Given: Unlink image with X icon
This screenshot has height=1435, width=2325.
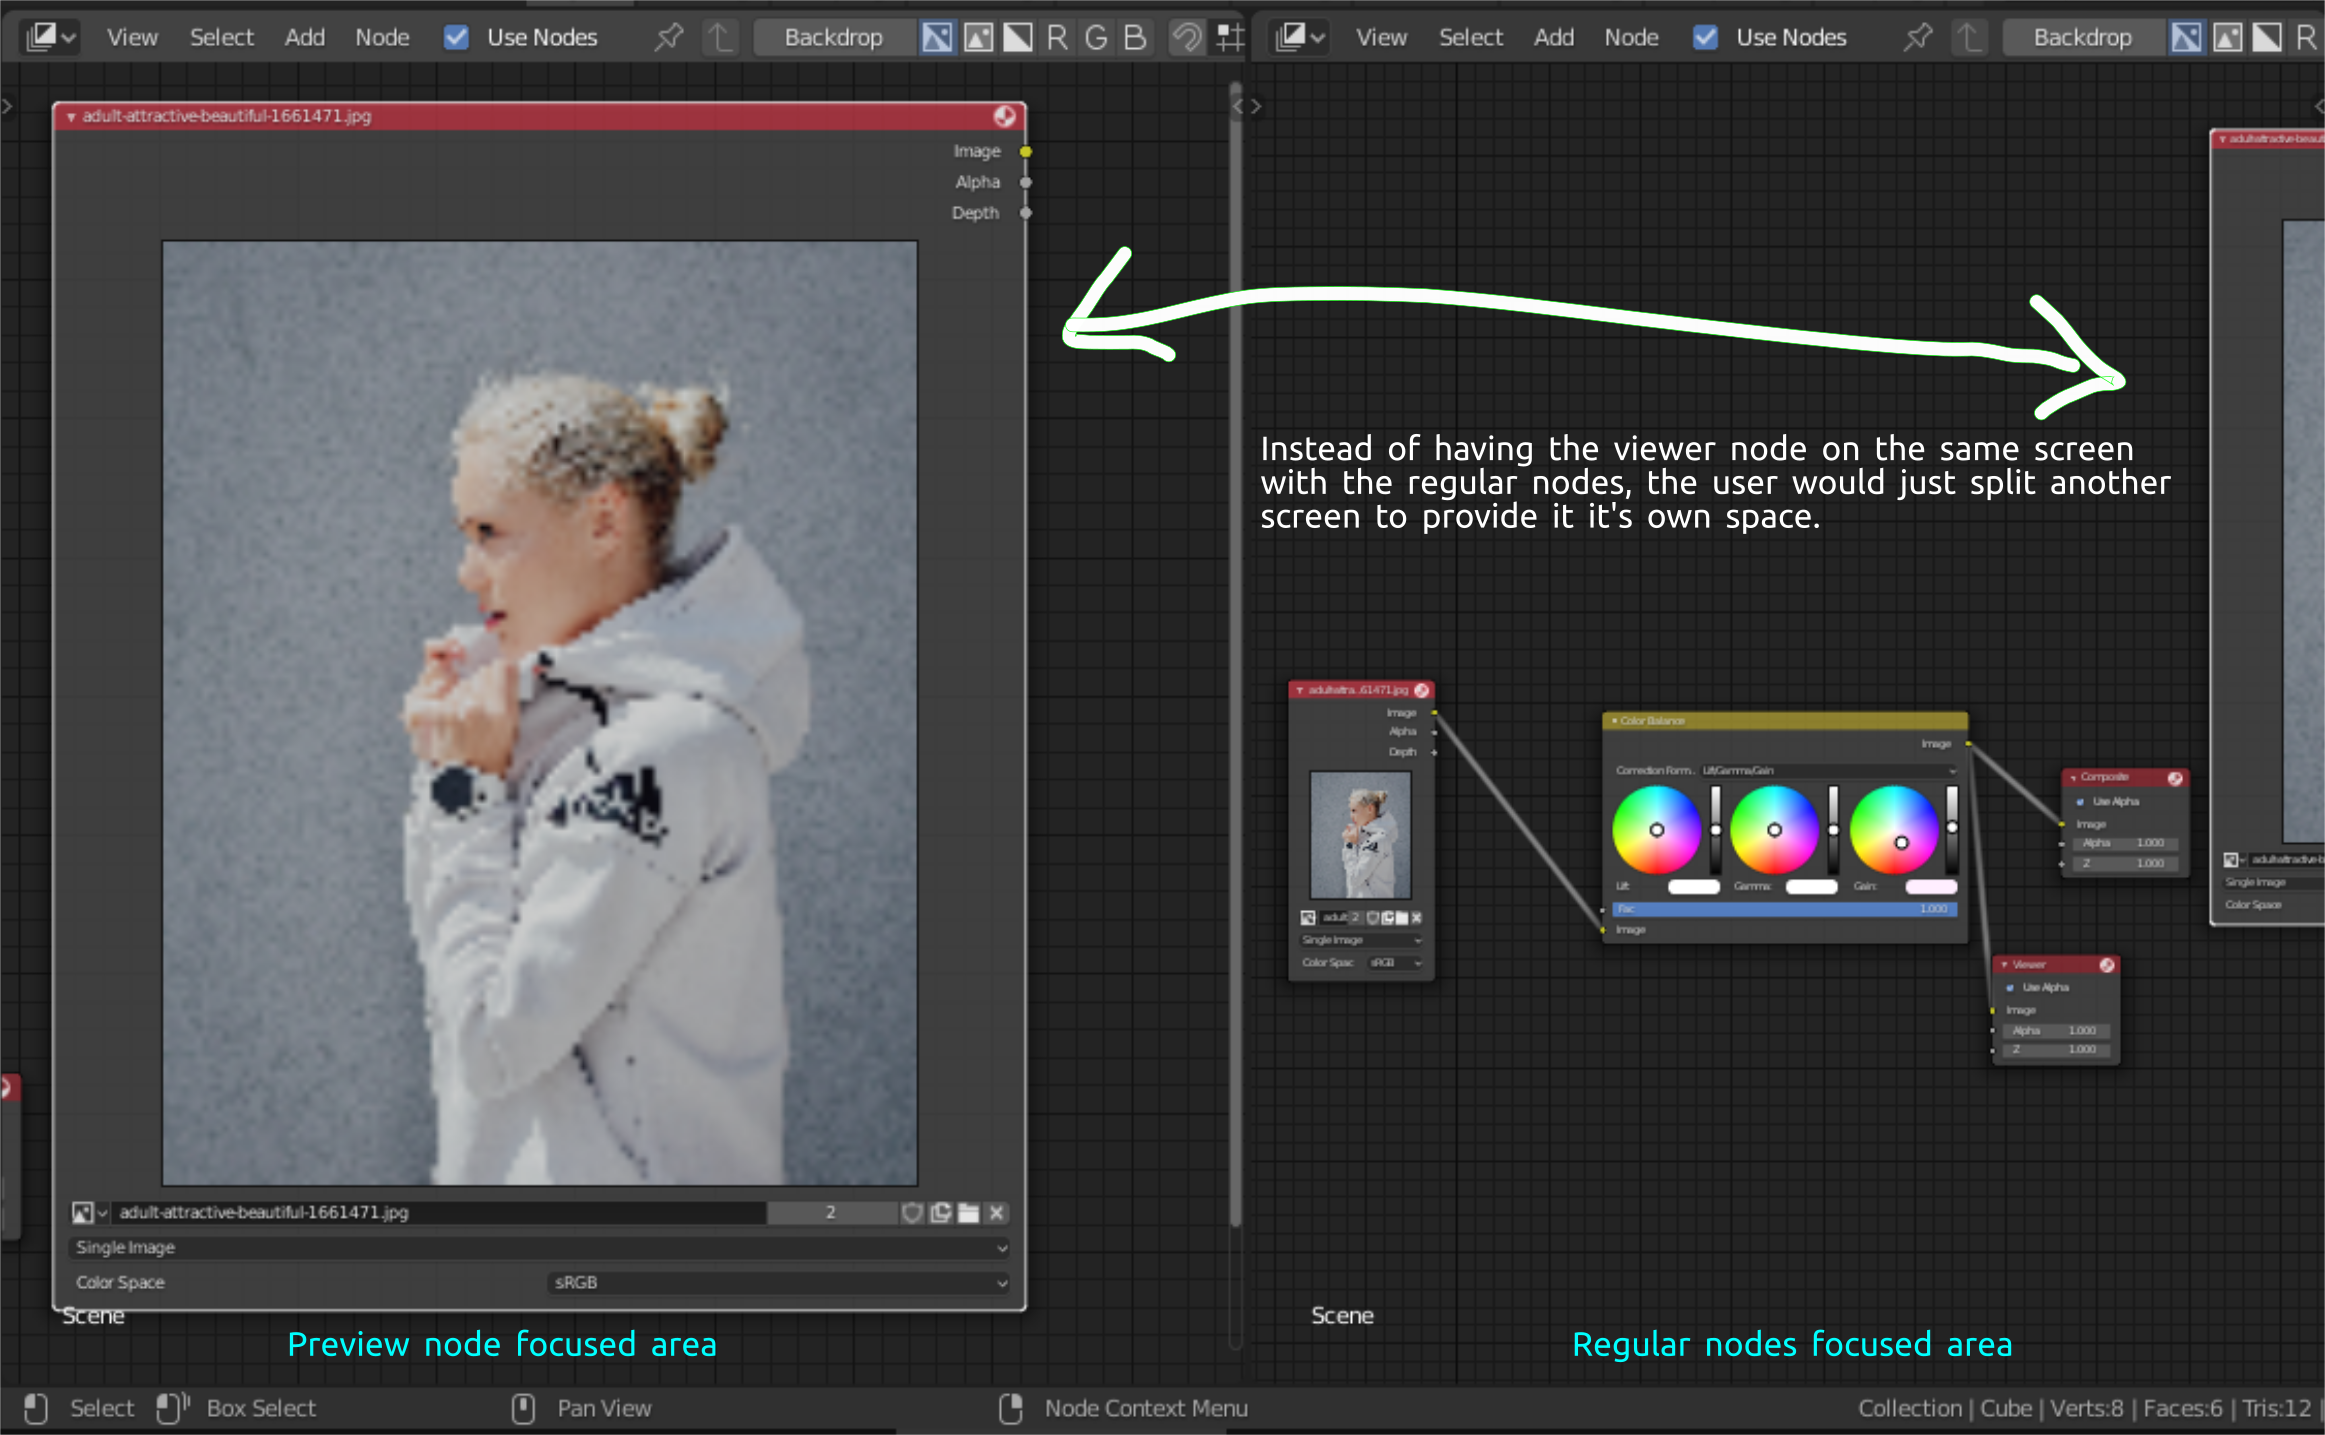Looking at the screenshot, I should (996, 1213).
